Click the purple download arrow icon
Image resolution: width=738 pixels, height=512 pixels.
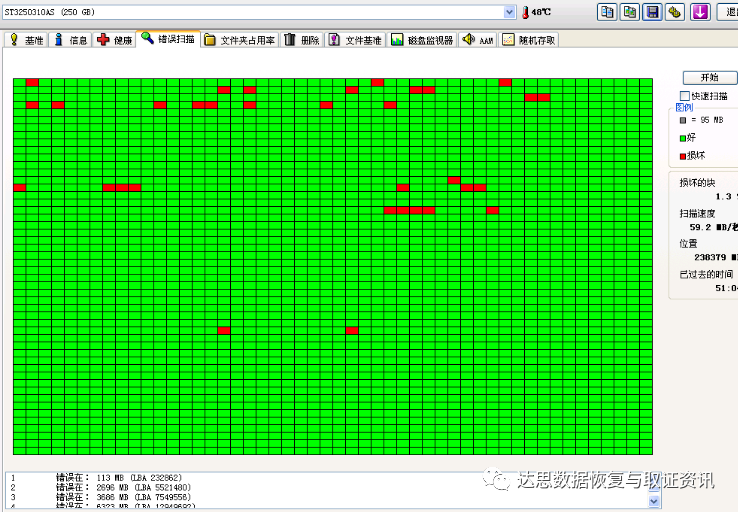[x=700, y=12]
